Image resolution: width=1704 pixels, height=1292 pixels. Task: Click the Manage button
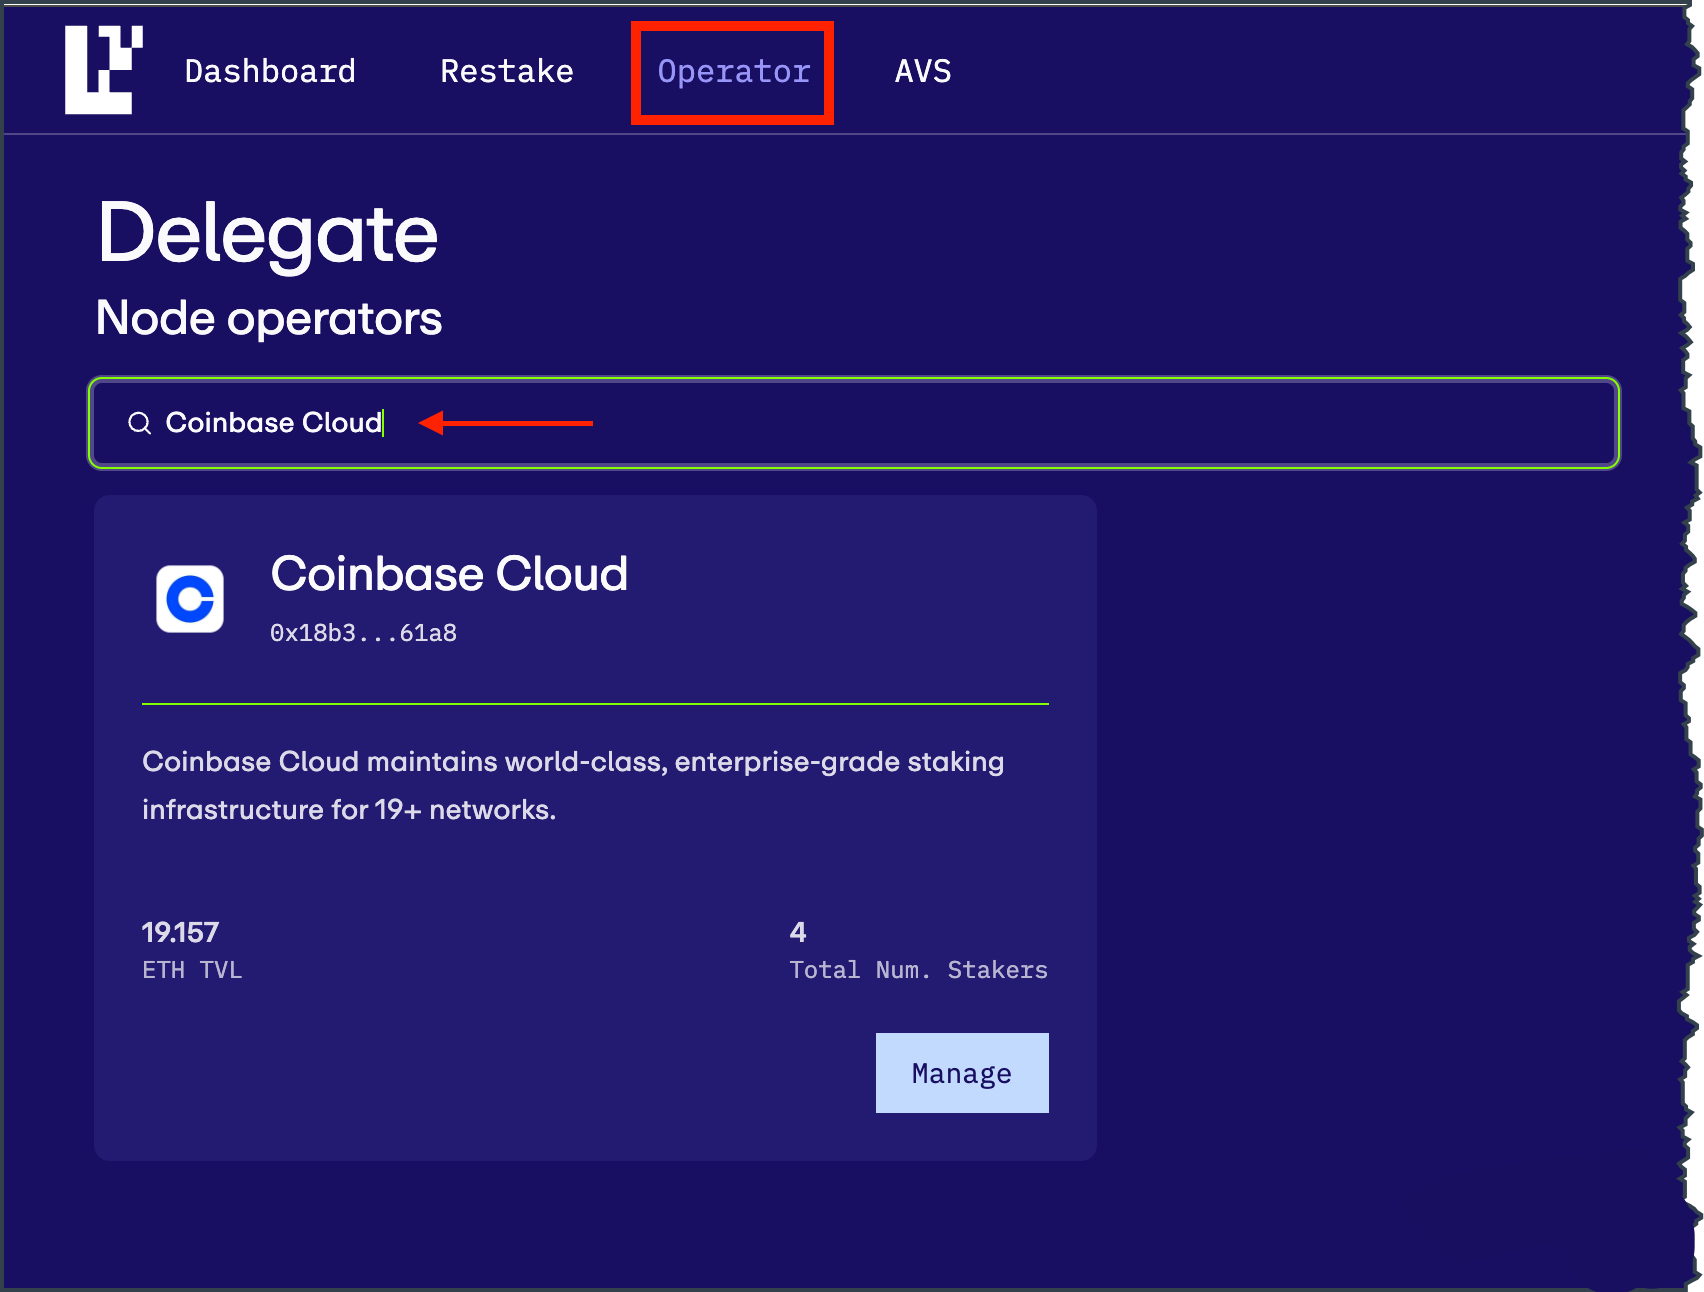[962, 1073]
